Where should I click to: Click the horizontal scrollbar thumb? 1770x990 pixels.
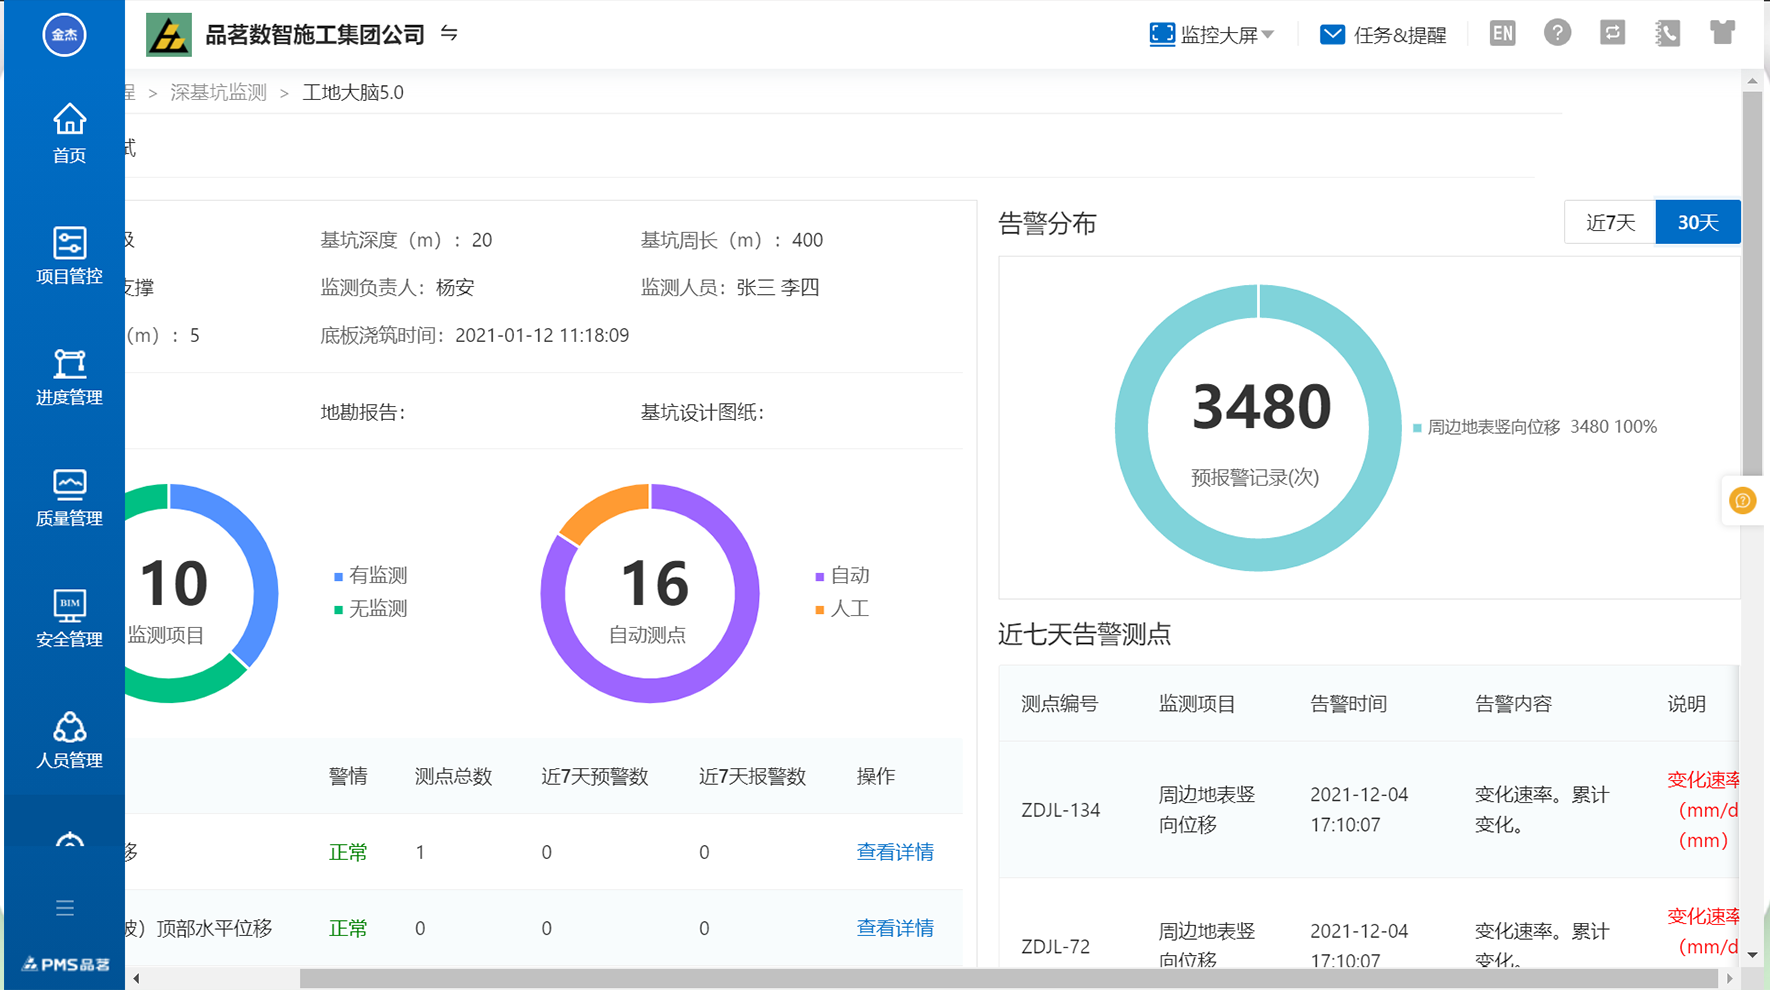(1009, 978)
